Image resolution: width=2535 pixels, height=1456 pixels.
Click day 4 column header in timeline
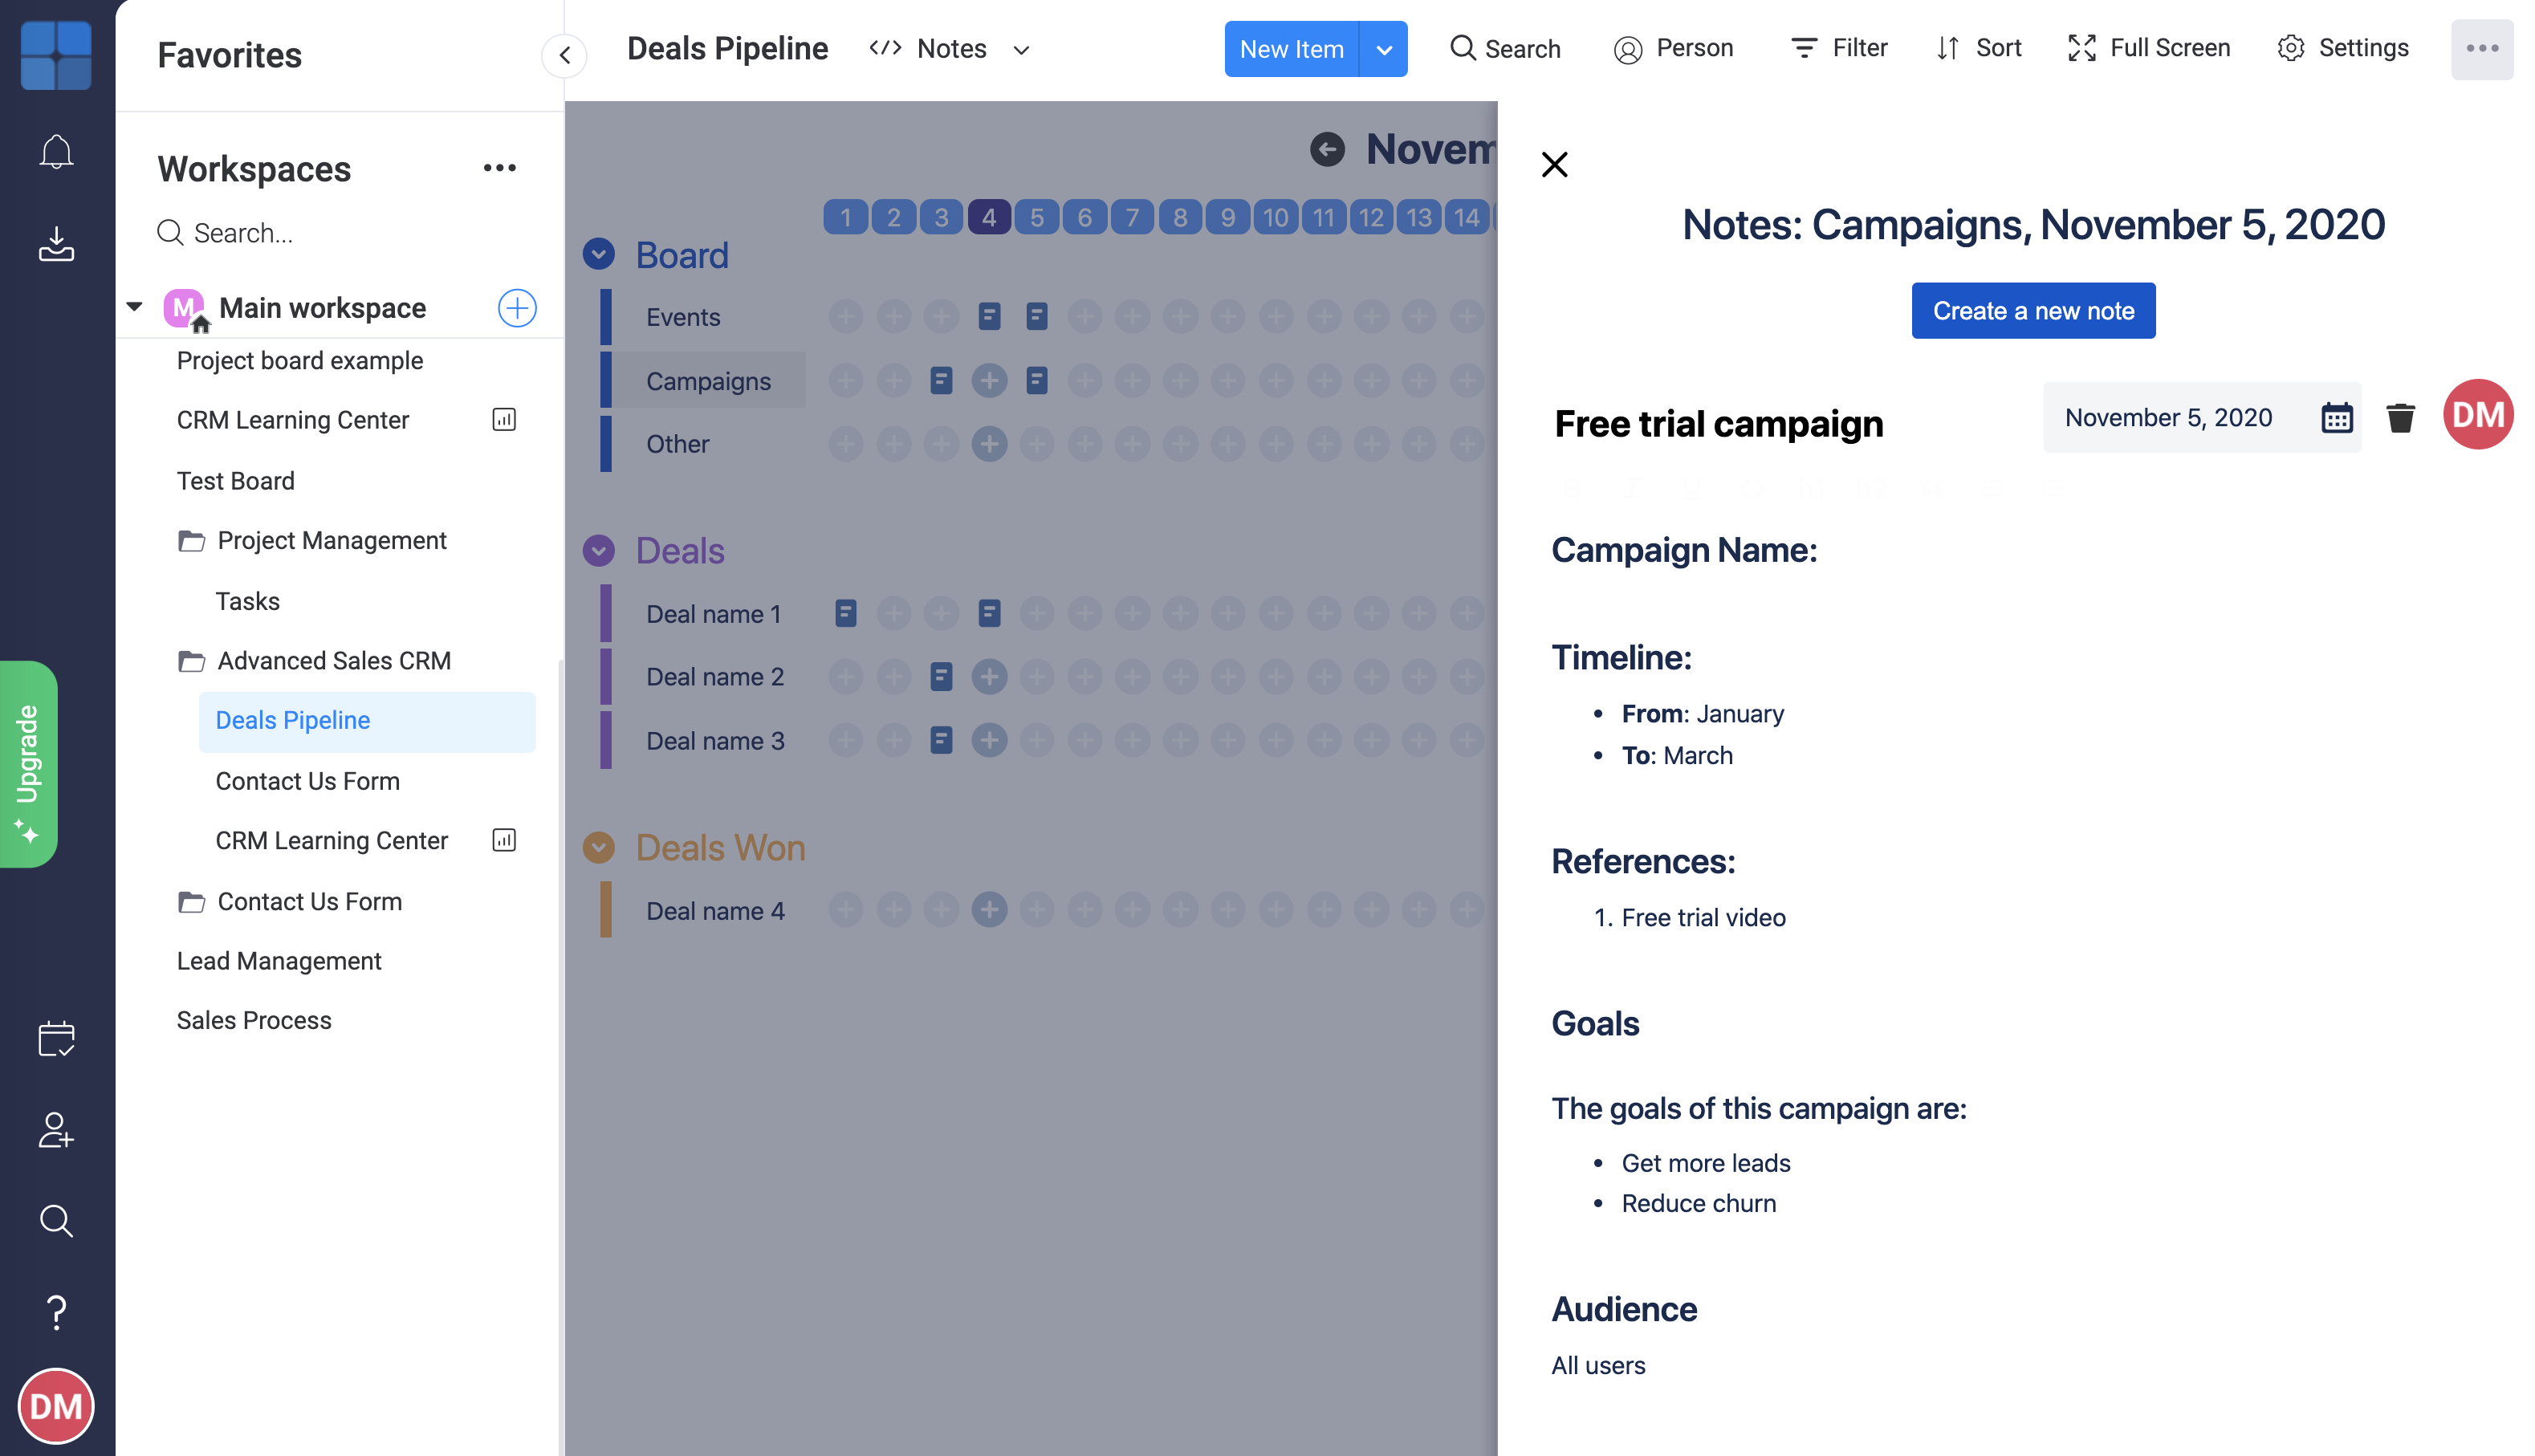tap(987, 214)
